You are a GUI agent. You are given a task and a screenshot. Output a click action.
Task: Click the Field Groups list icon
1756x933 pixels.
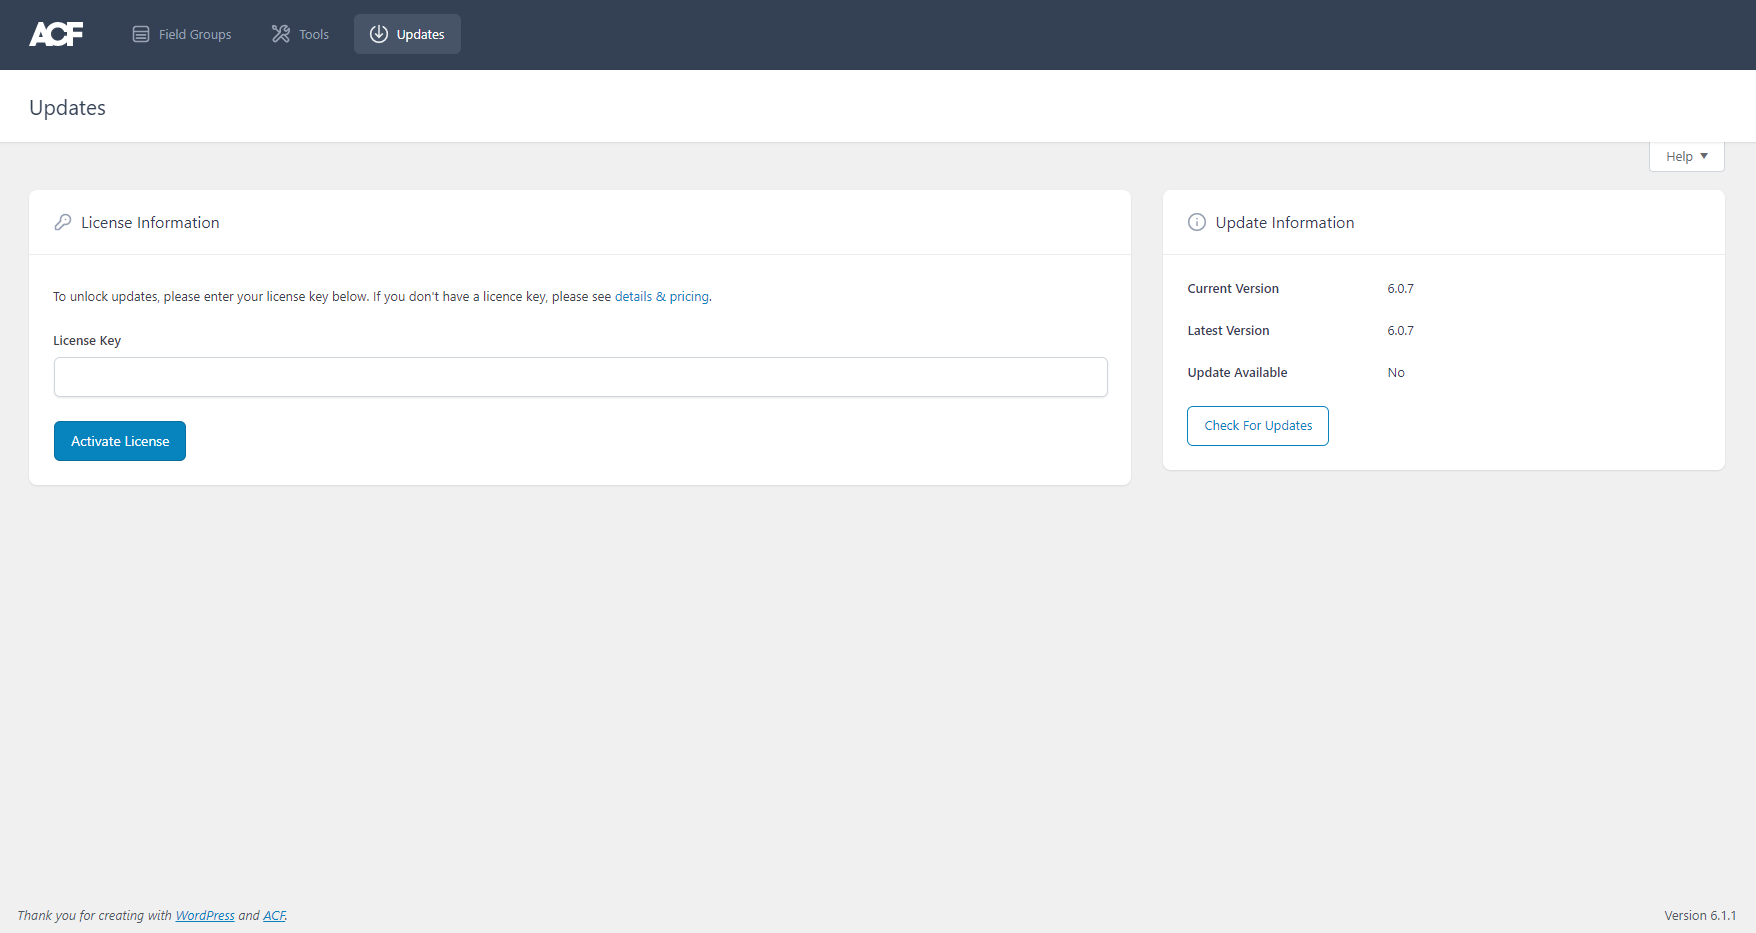pos(141,34)
